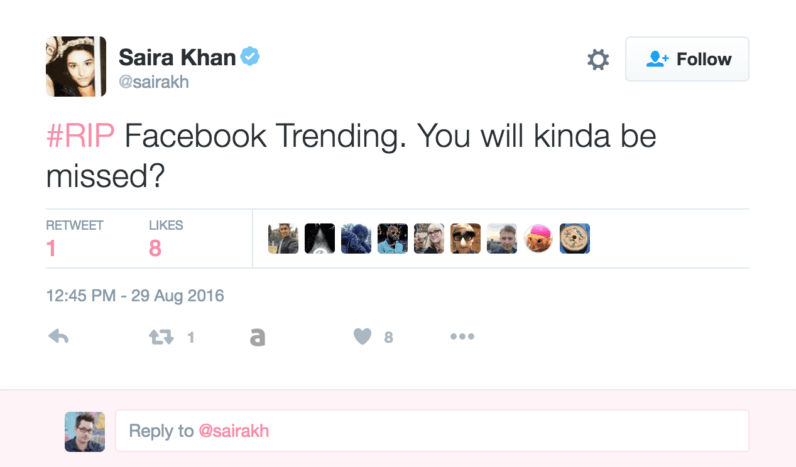The width and height of the screenshot is (796, 467).
Task: Click the pink-haired toy liker avatar
Action: point(538,239)
